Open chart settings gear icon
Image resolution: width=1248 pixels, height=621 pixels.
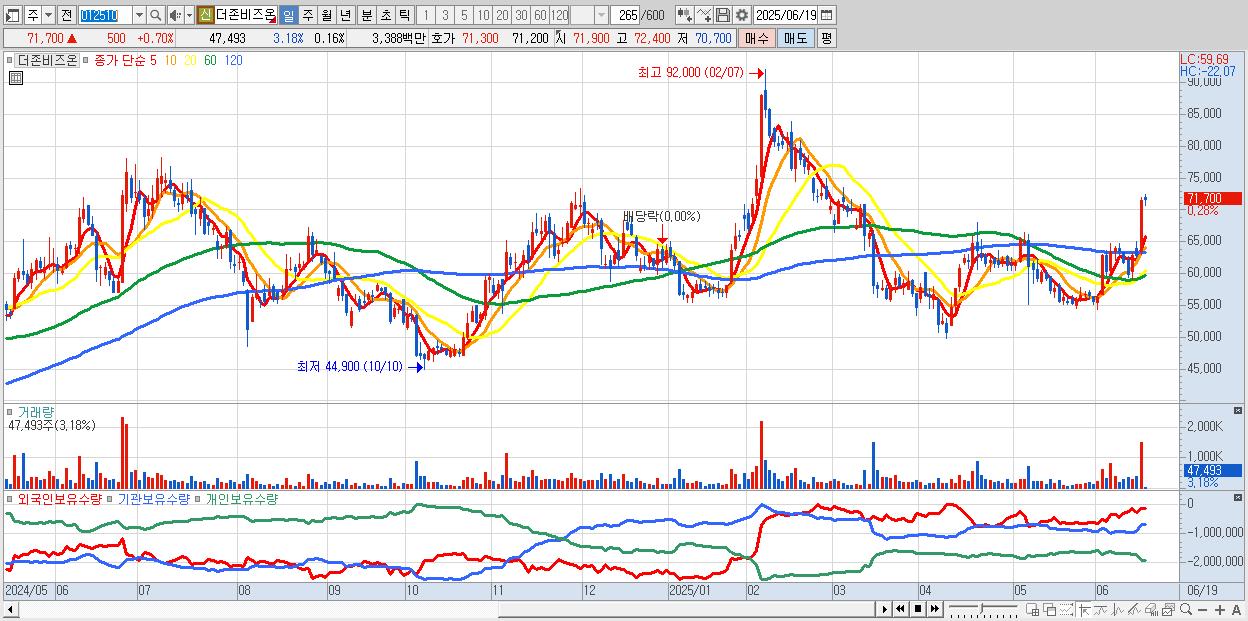point(741,15)
